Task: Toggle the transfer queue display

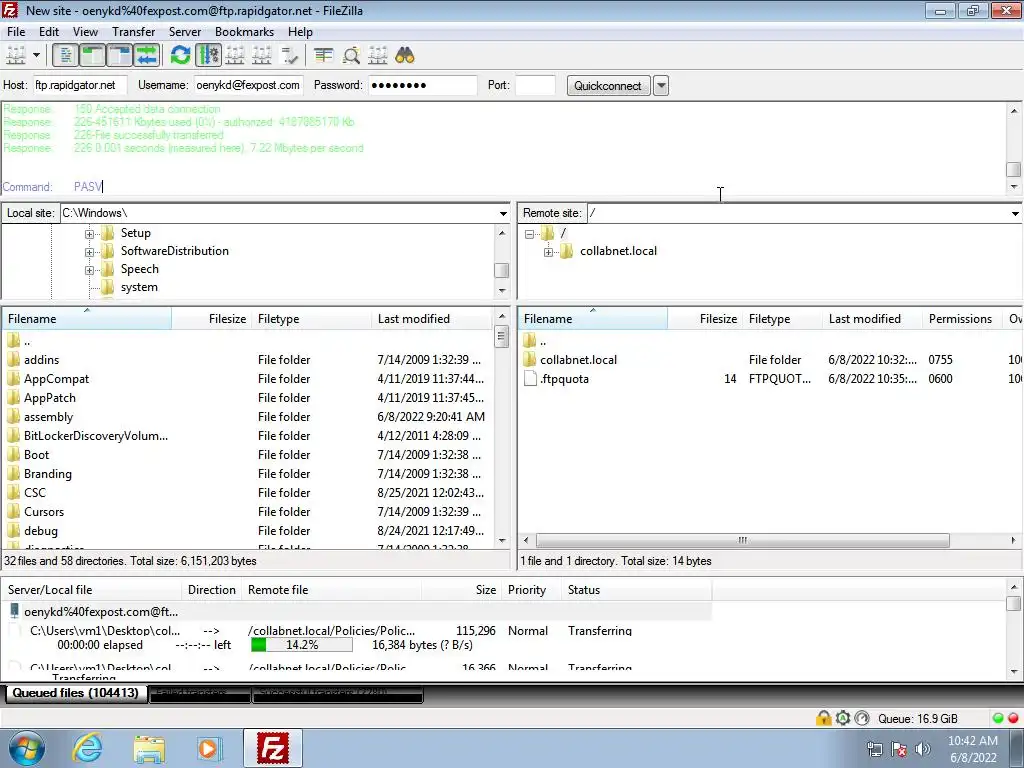Action: point(147,56)
